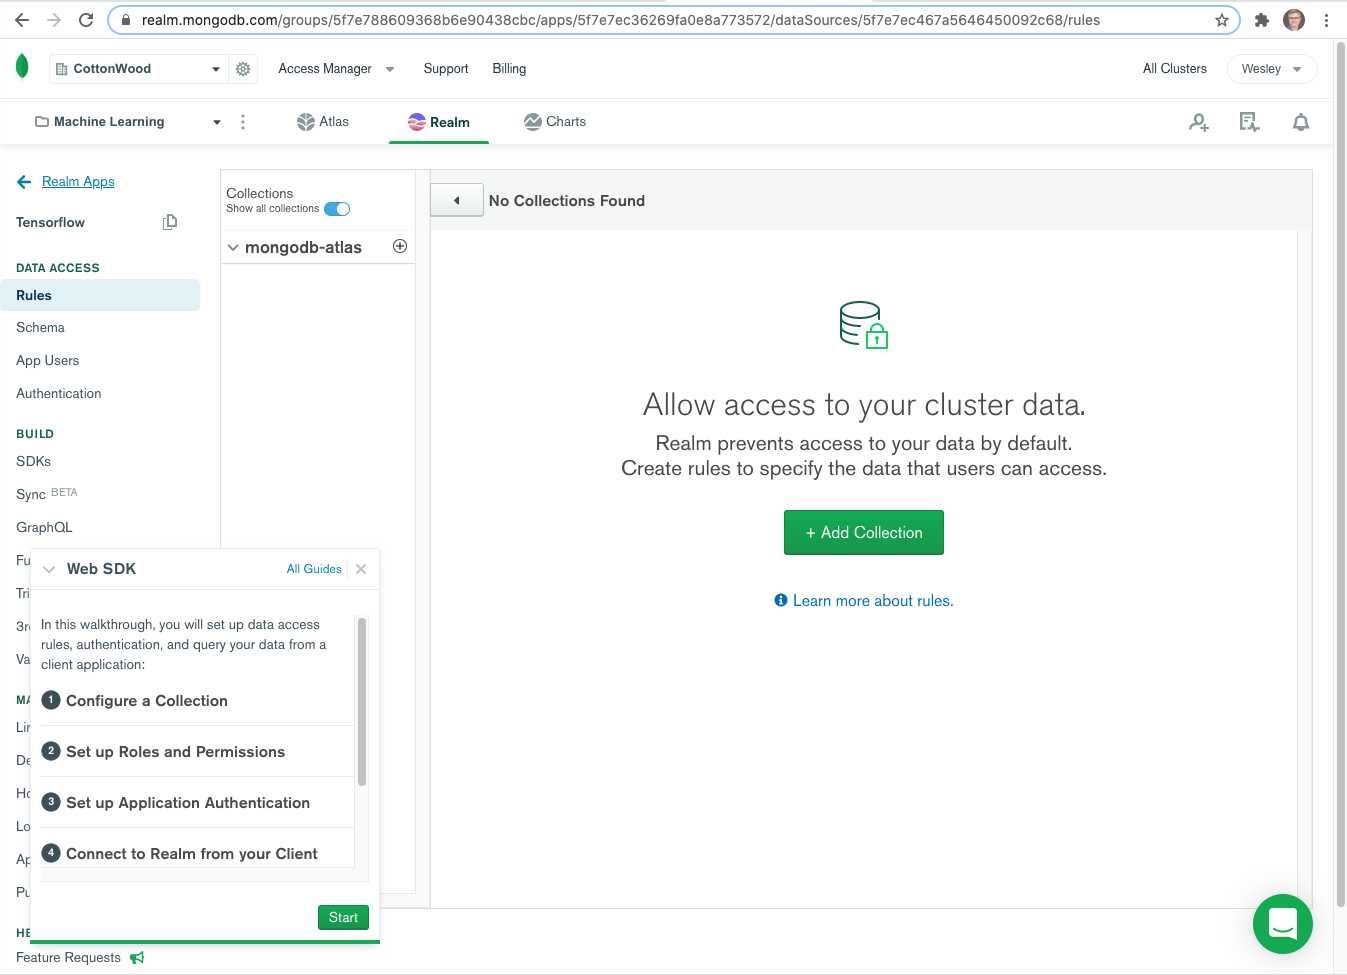Open Schema in the sidebar
The image size is (1347, 975).
tap(40, 328)
